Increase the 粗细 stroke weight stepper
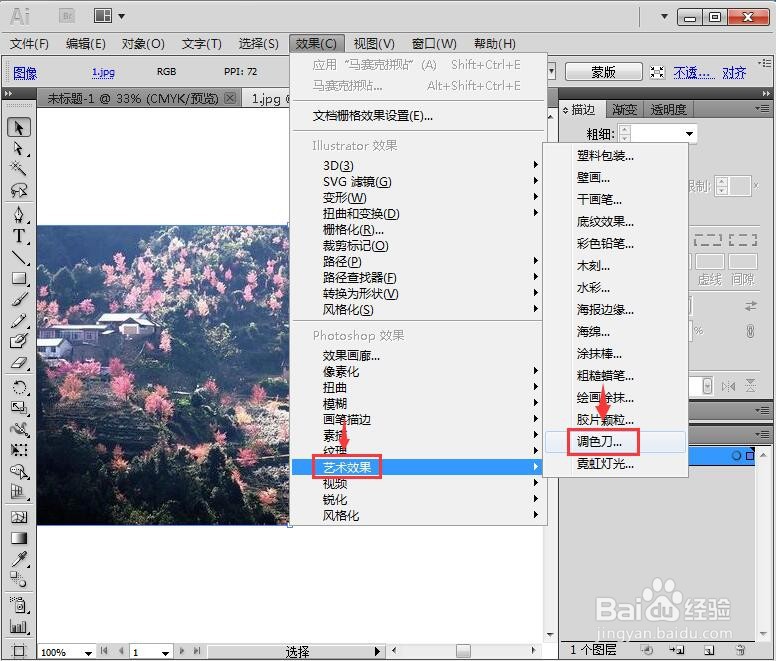The image size is (776, 661). click(626, 130)
